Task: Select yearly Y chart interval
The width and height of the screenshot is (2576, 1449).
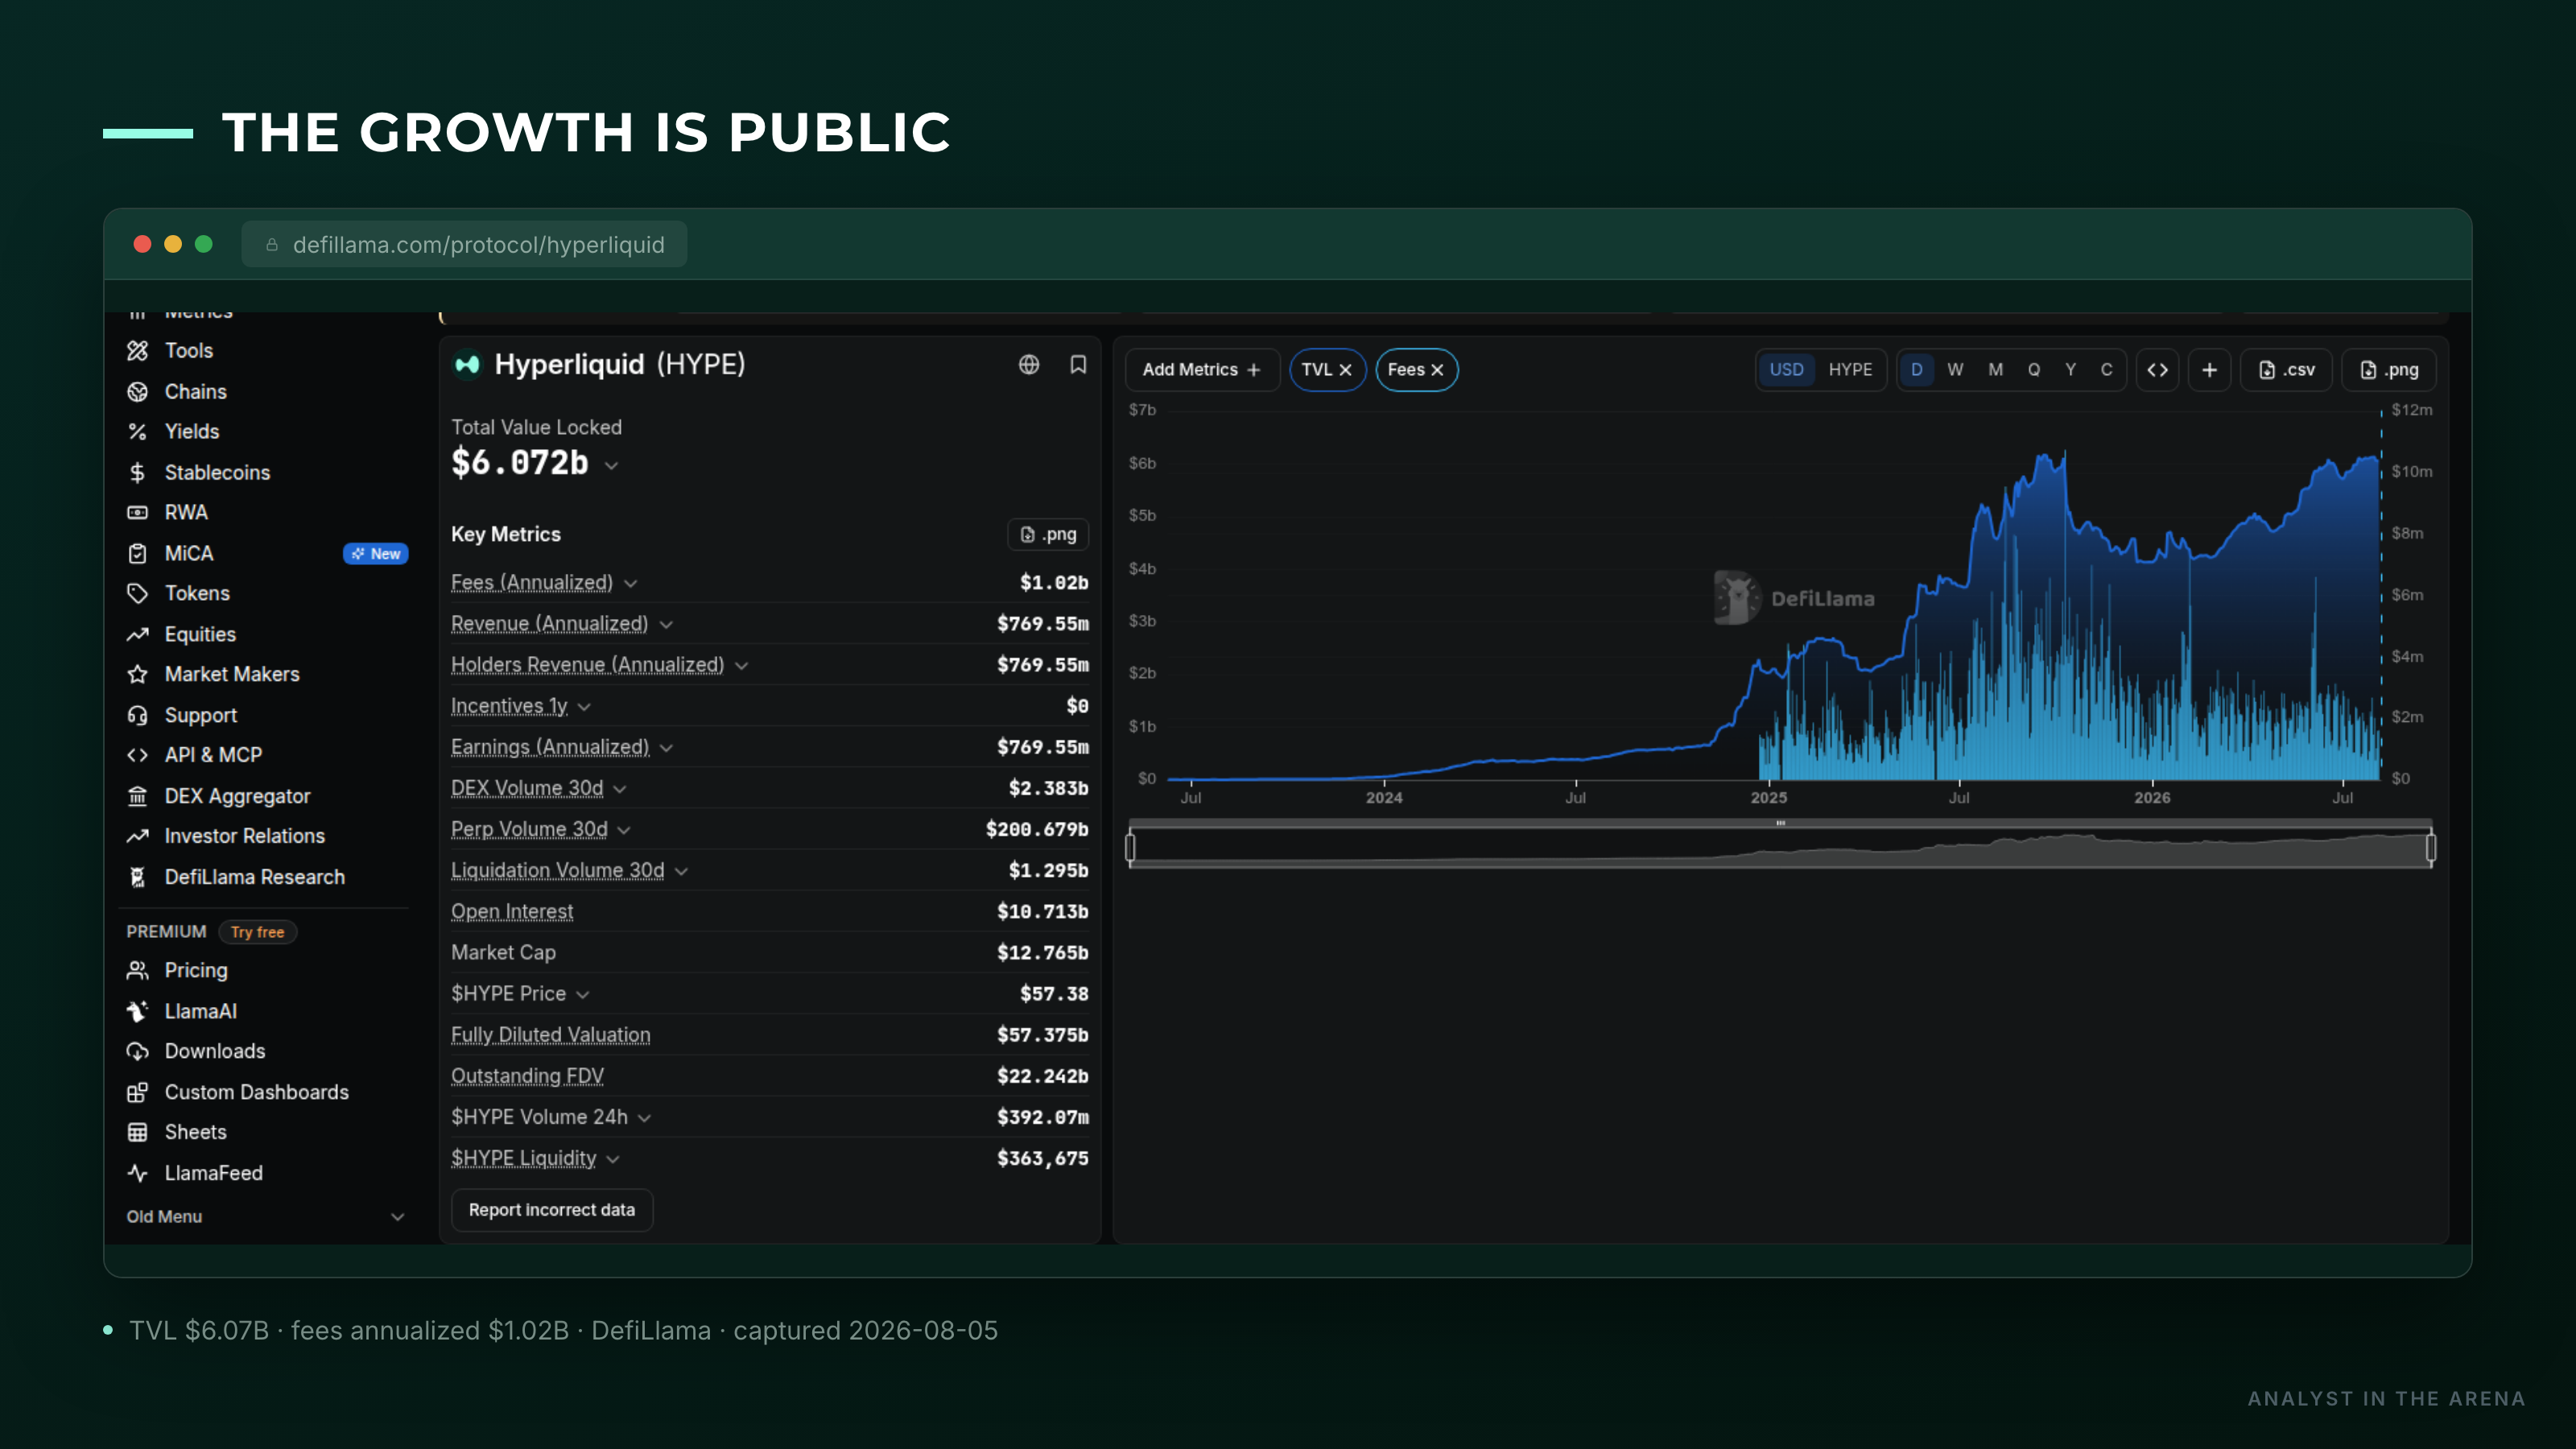Action: (x=2071, y=370)
